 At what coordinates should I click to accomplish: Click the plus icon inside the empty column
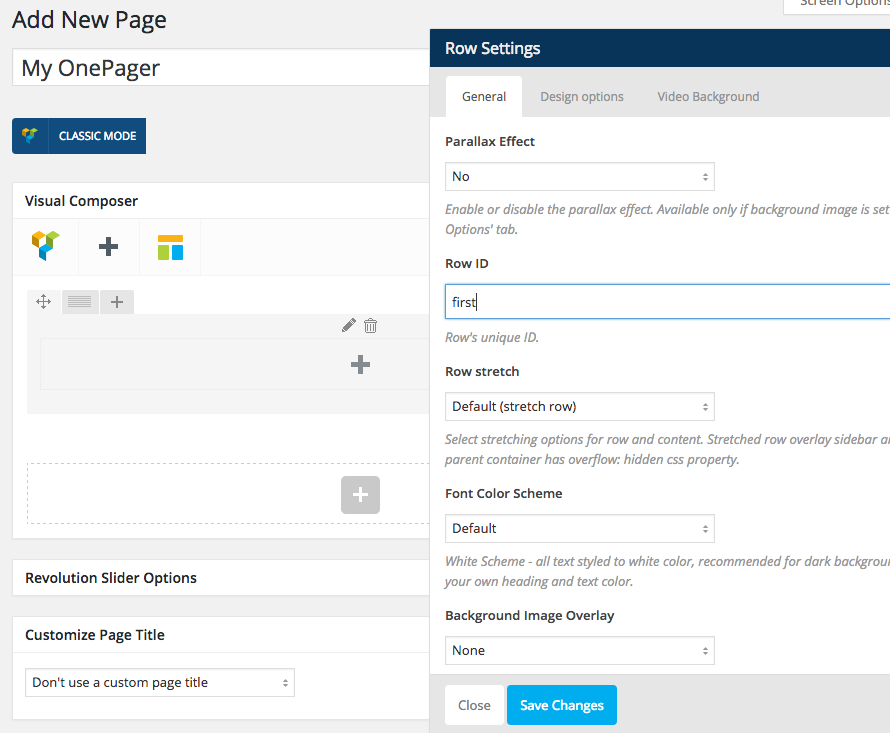click(x=361, y=365)
